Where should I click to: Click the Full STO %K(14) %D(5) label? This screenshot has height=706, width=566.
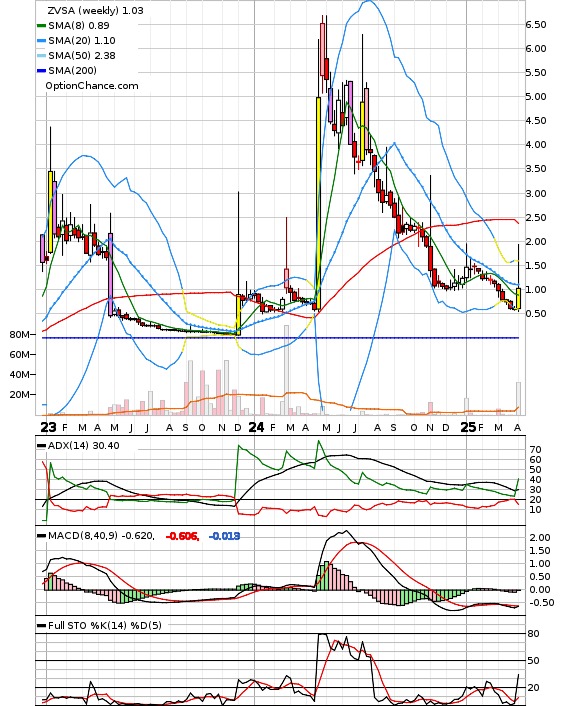pos(105,625)
